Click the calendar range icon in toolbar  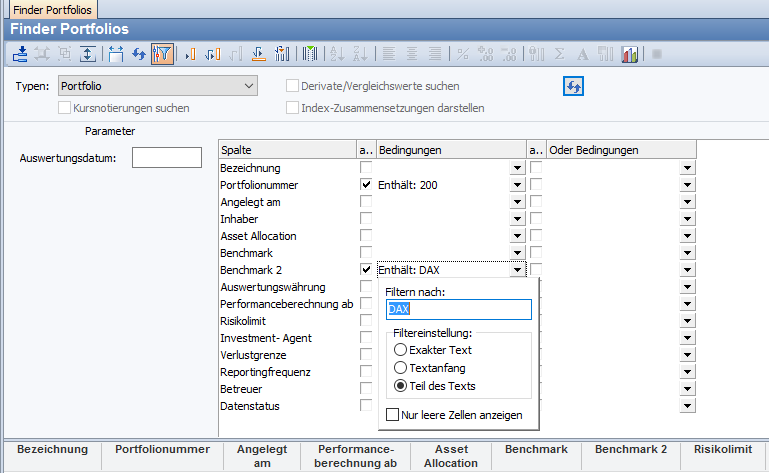click(116, 54)
